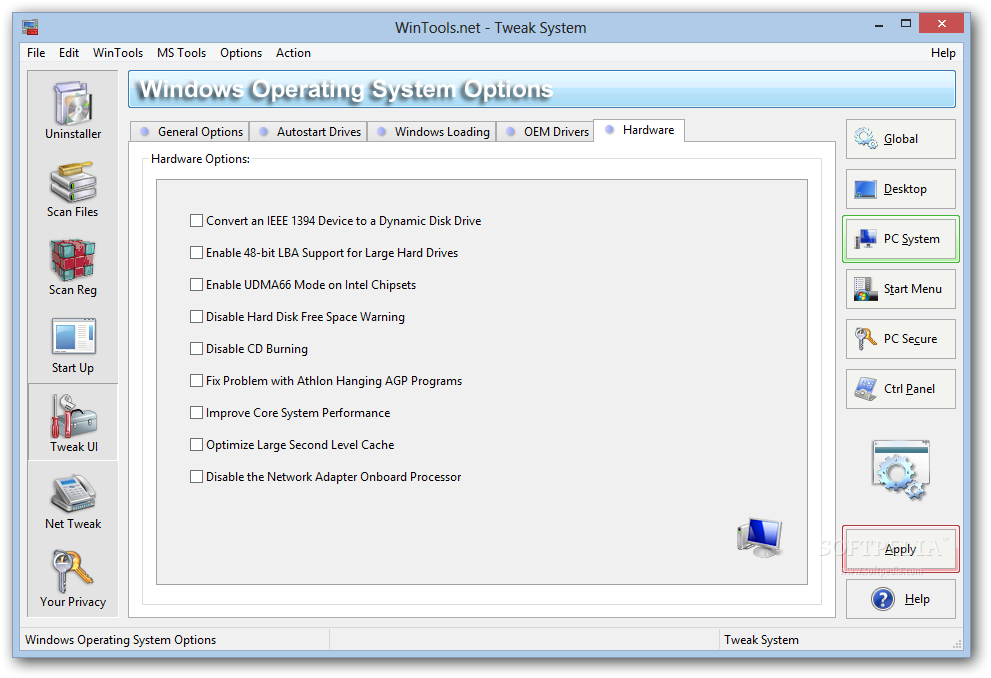Image resolution: width=991 pixels, height=678 pixels.
Task: Click the Help button with question mark
Action: pos(901,599)
